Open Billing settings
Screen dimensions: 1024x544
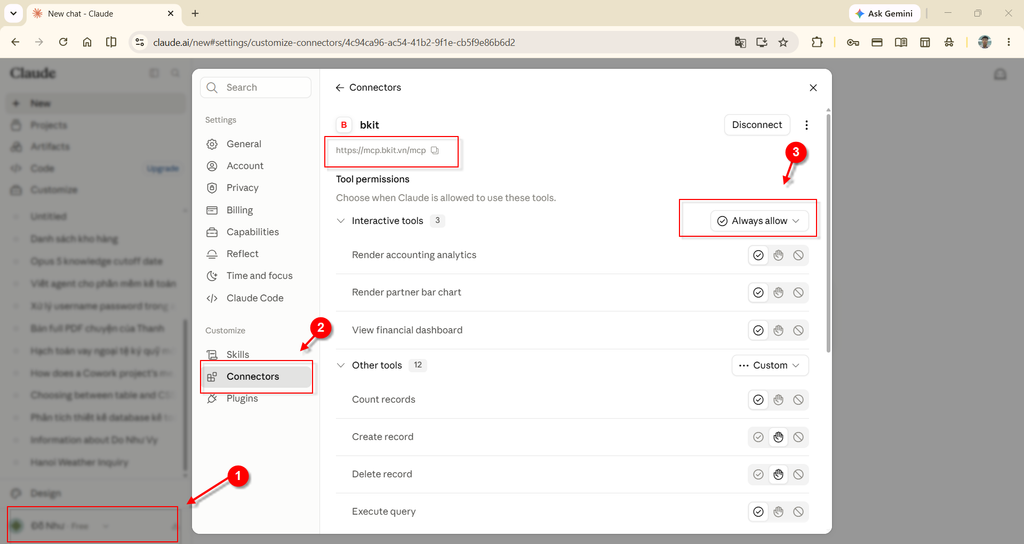click(x=255, y=210)
